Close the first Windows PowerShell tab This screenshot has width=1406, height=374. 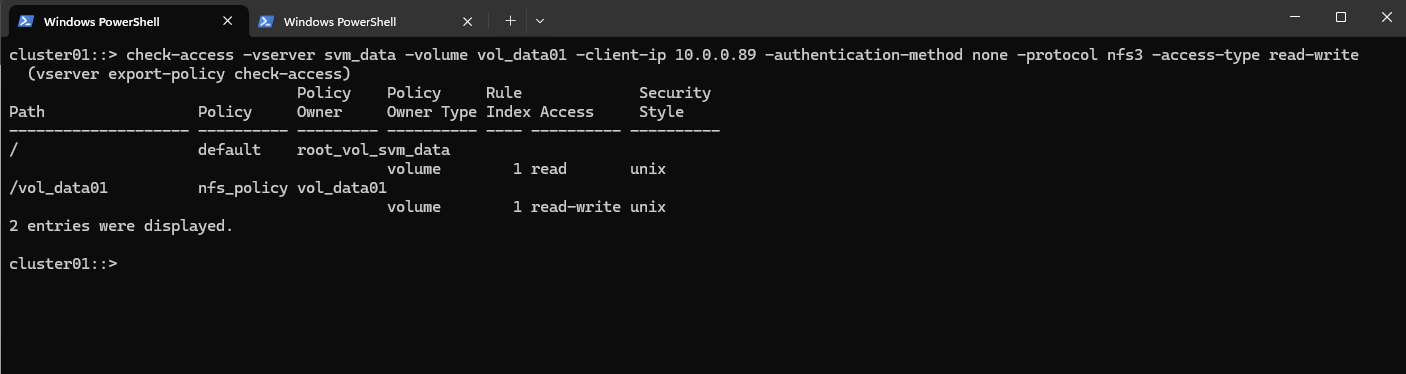228,21
